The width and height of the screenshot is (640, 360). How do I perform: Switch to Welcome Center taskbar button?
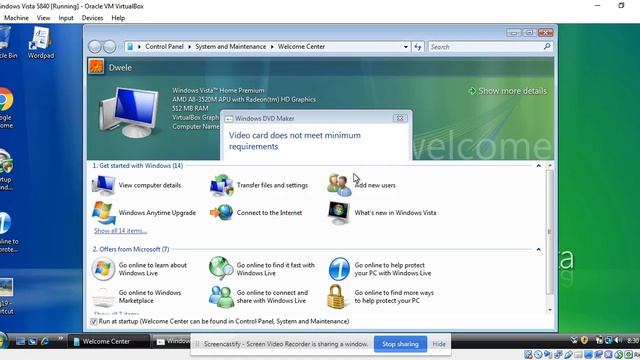tap(109, 341)
